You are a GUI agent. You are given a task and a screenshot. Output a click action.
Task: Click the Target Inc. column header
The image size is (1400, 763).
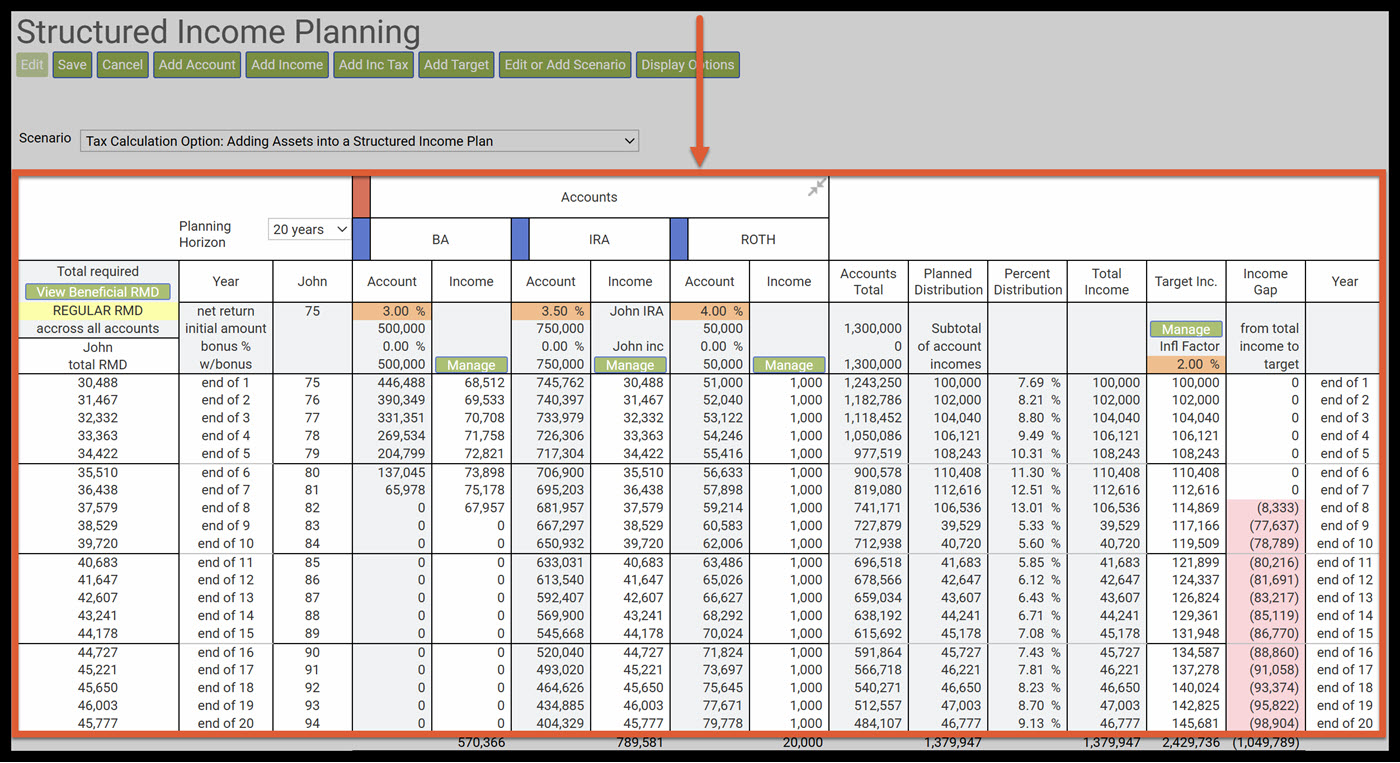click(x=1186, y=281)
